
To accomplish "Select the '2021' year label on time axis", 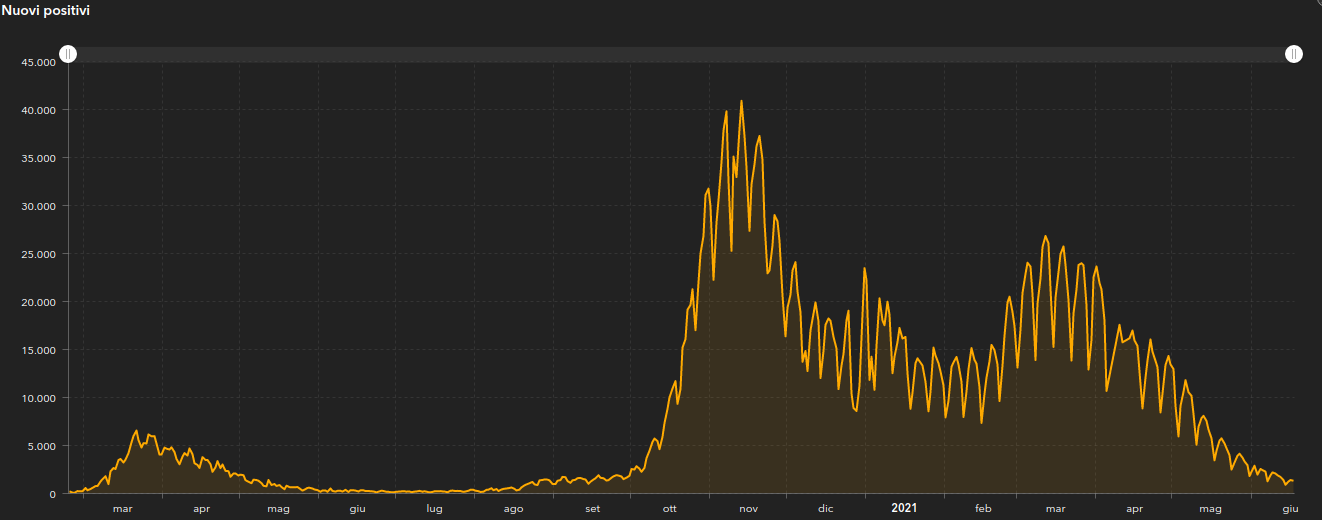I will coord(904,508).
